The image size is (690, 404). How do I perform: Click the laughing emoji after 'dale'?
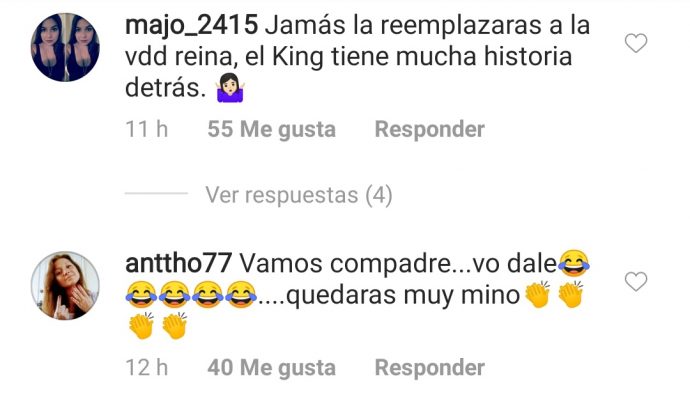pos(574,263)
